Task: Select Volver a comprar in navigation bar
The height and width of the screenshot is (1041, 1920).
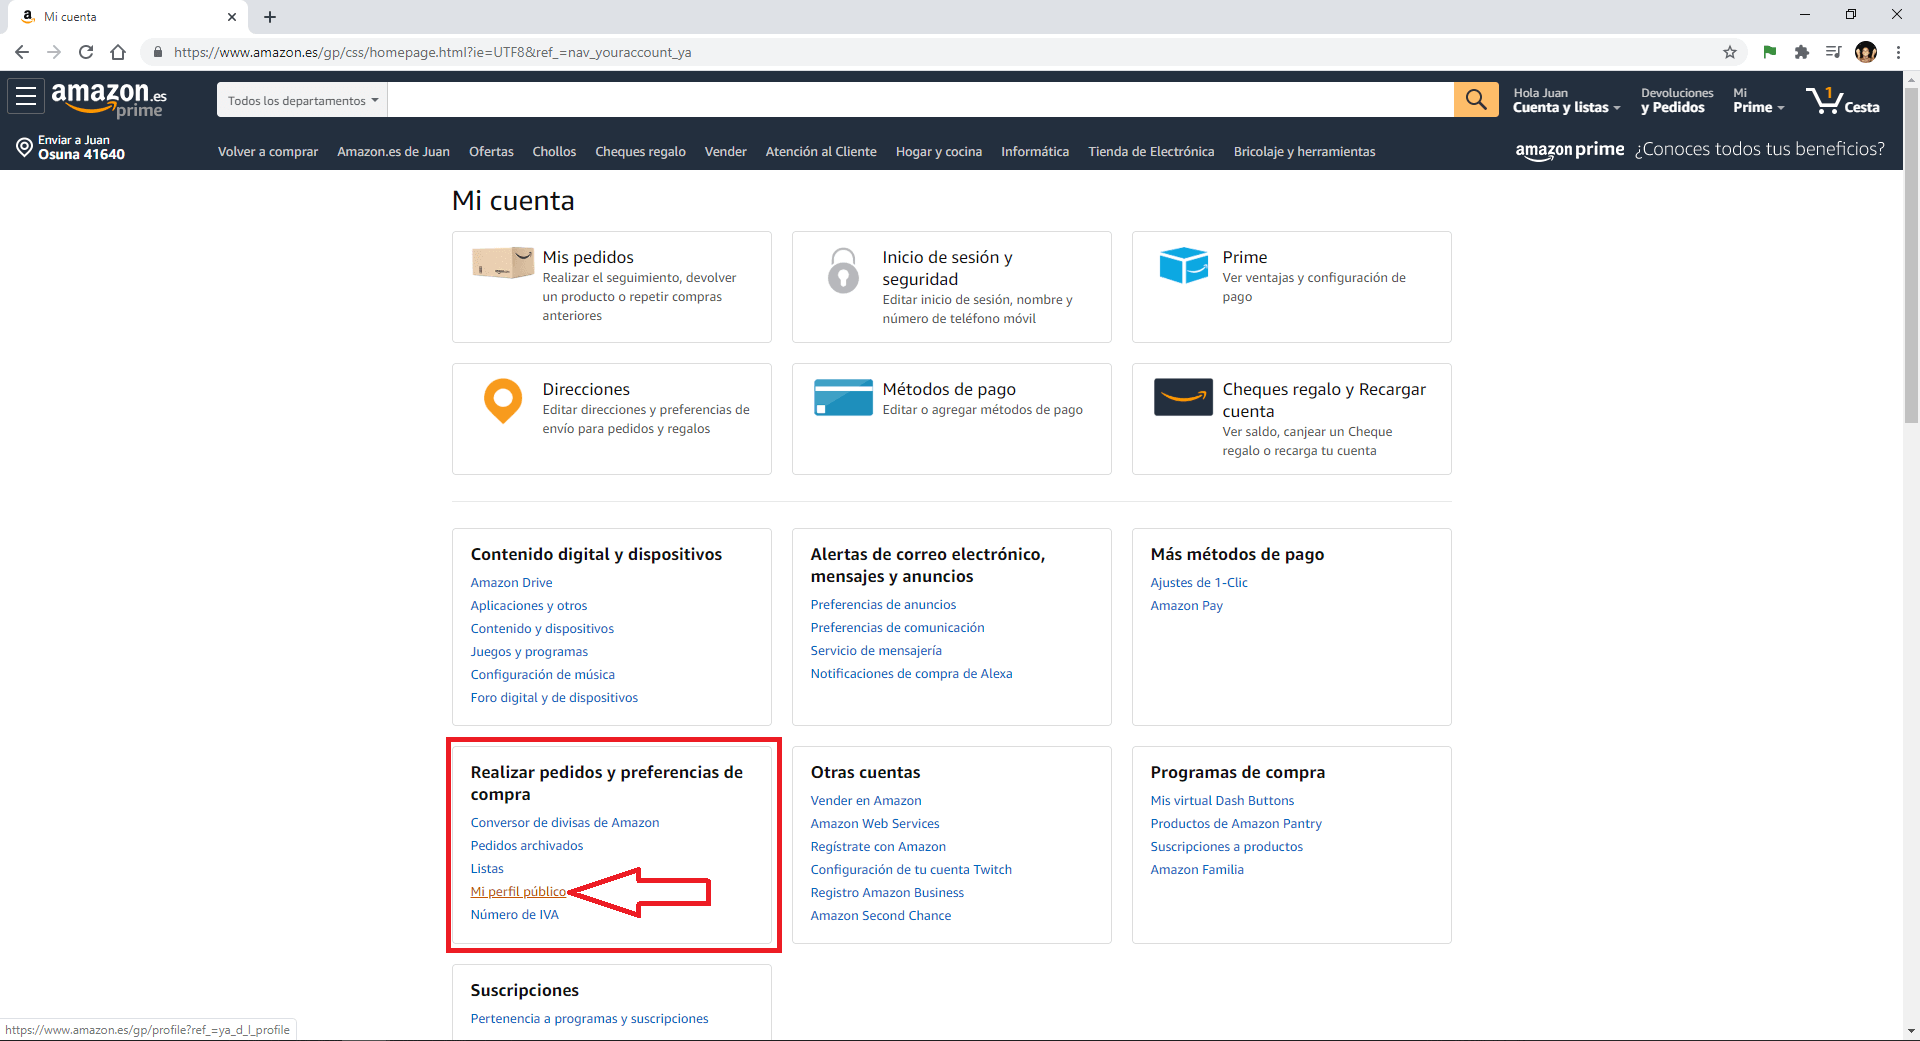Action: pos(268,152)
